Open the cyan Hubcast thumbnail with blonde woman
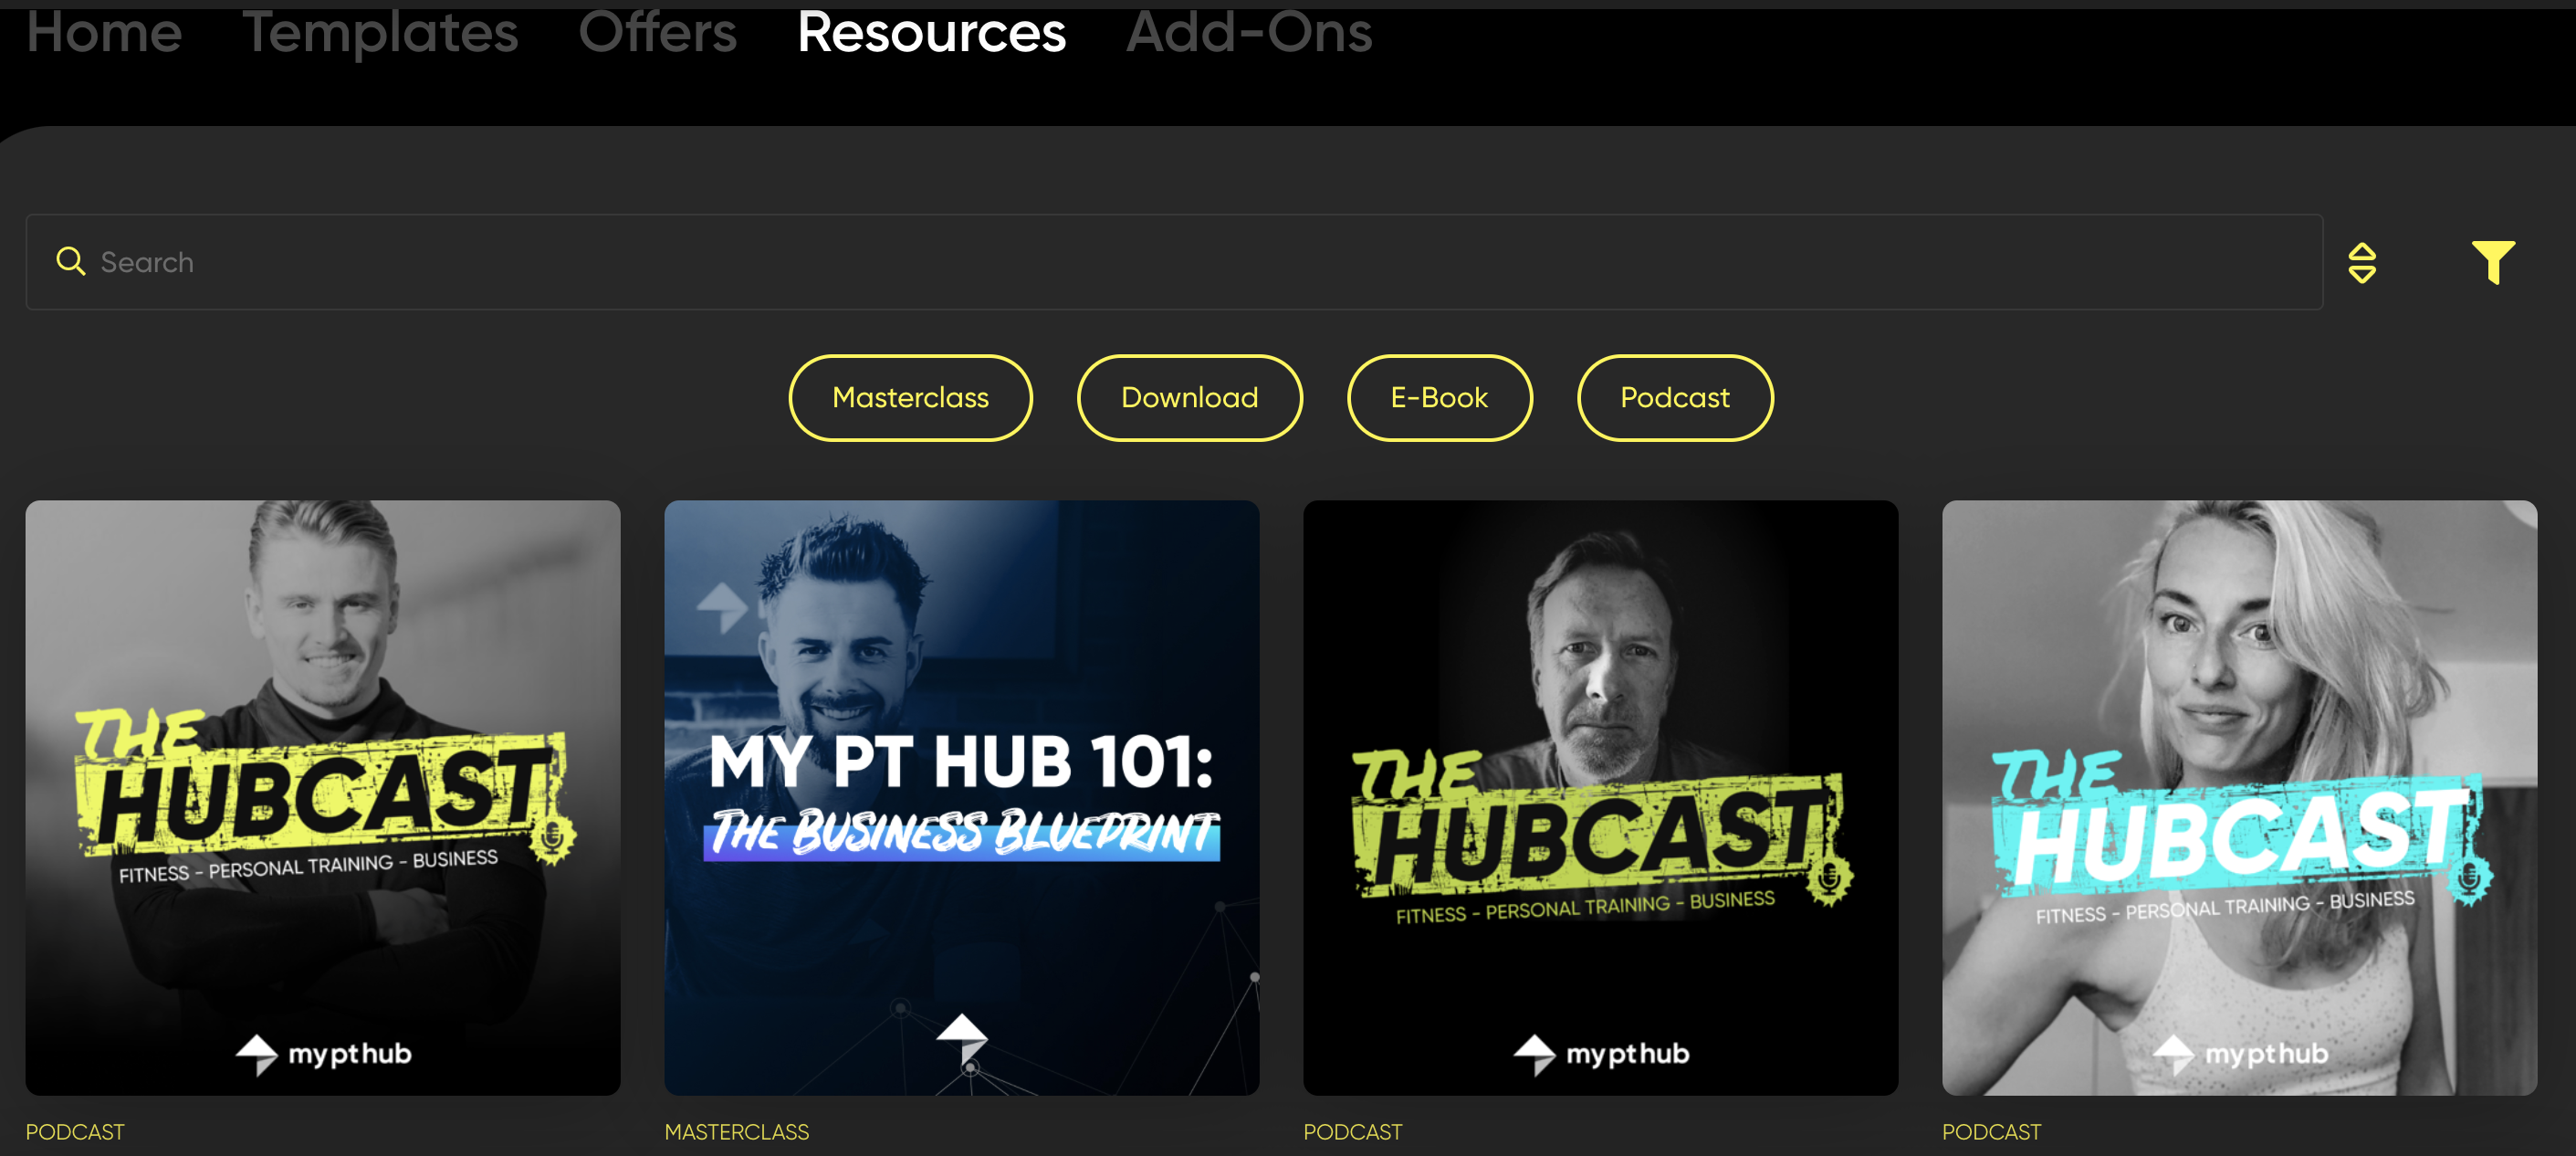 tap(2239, 797)
